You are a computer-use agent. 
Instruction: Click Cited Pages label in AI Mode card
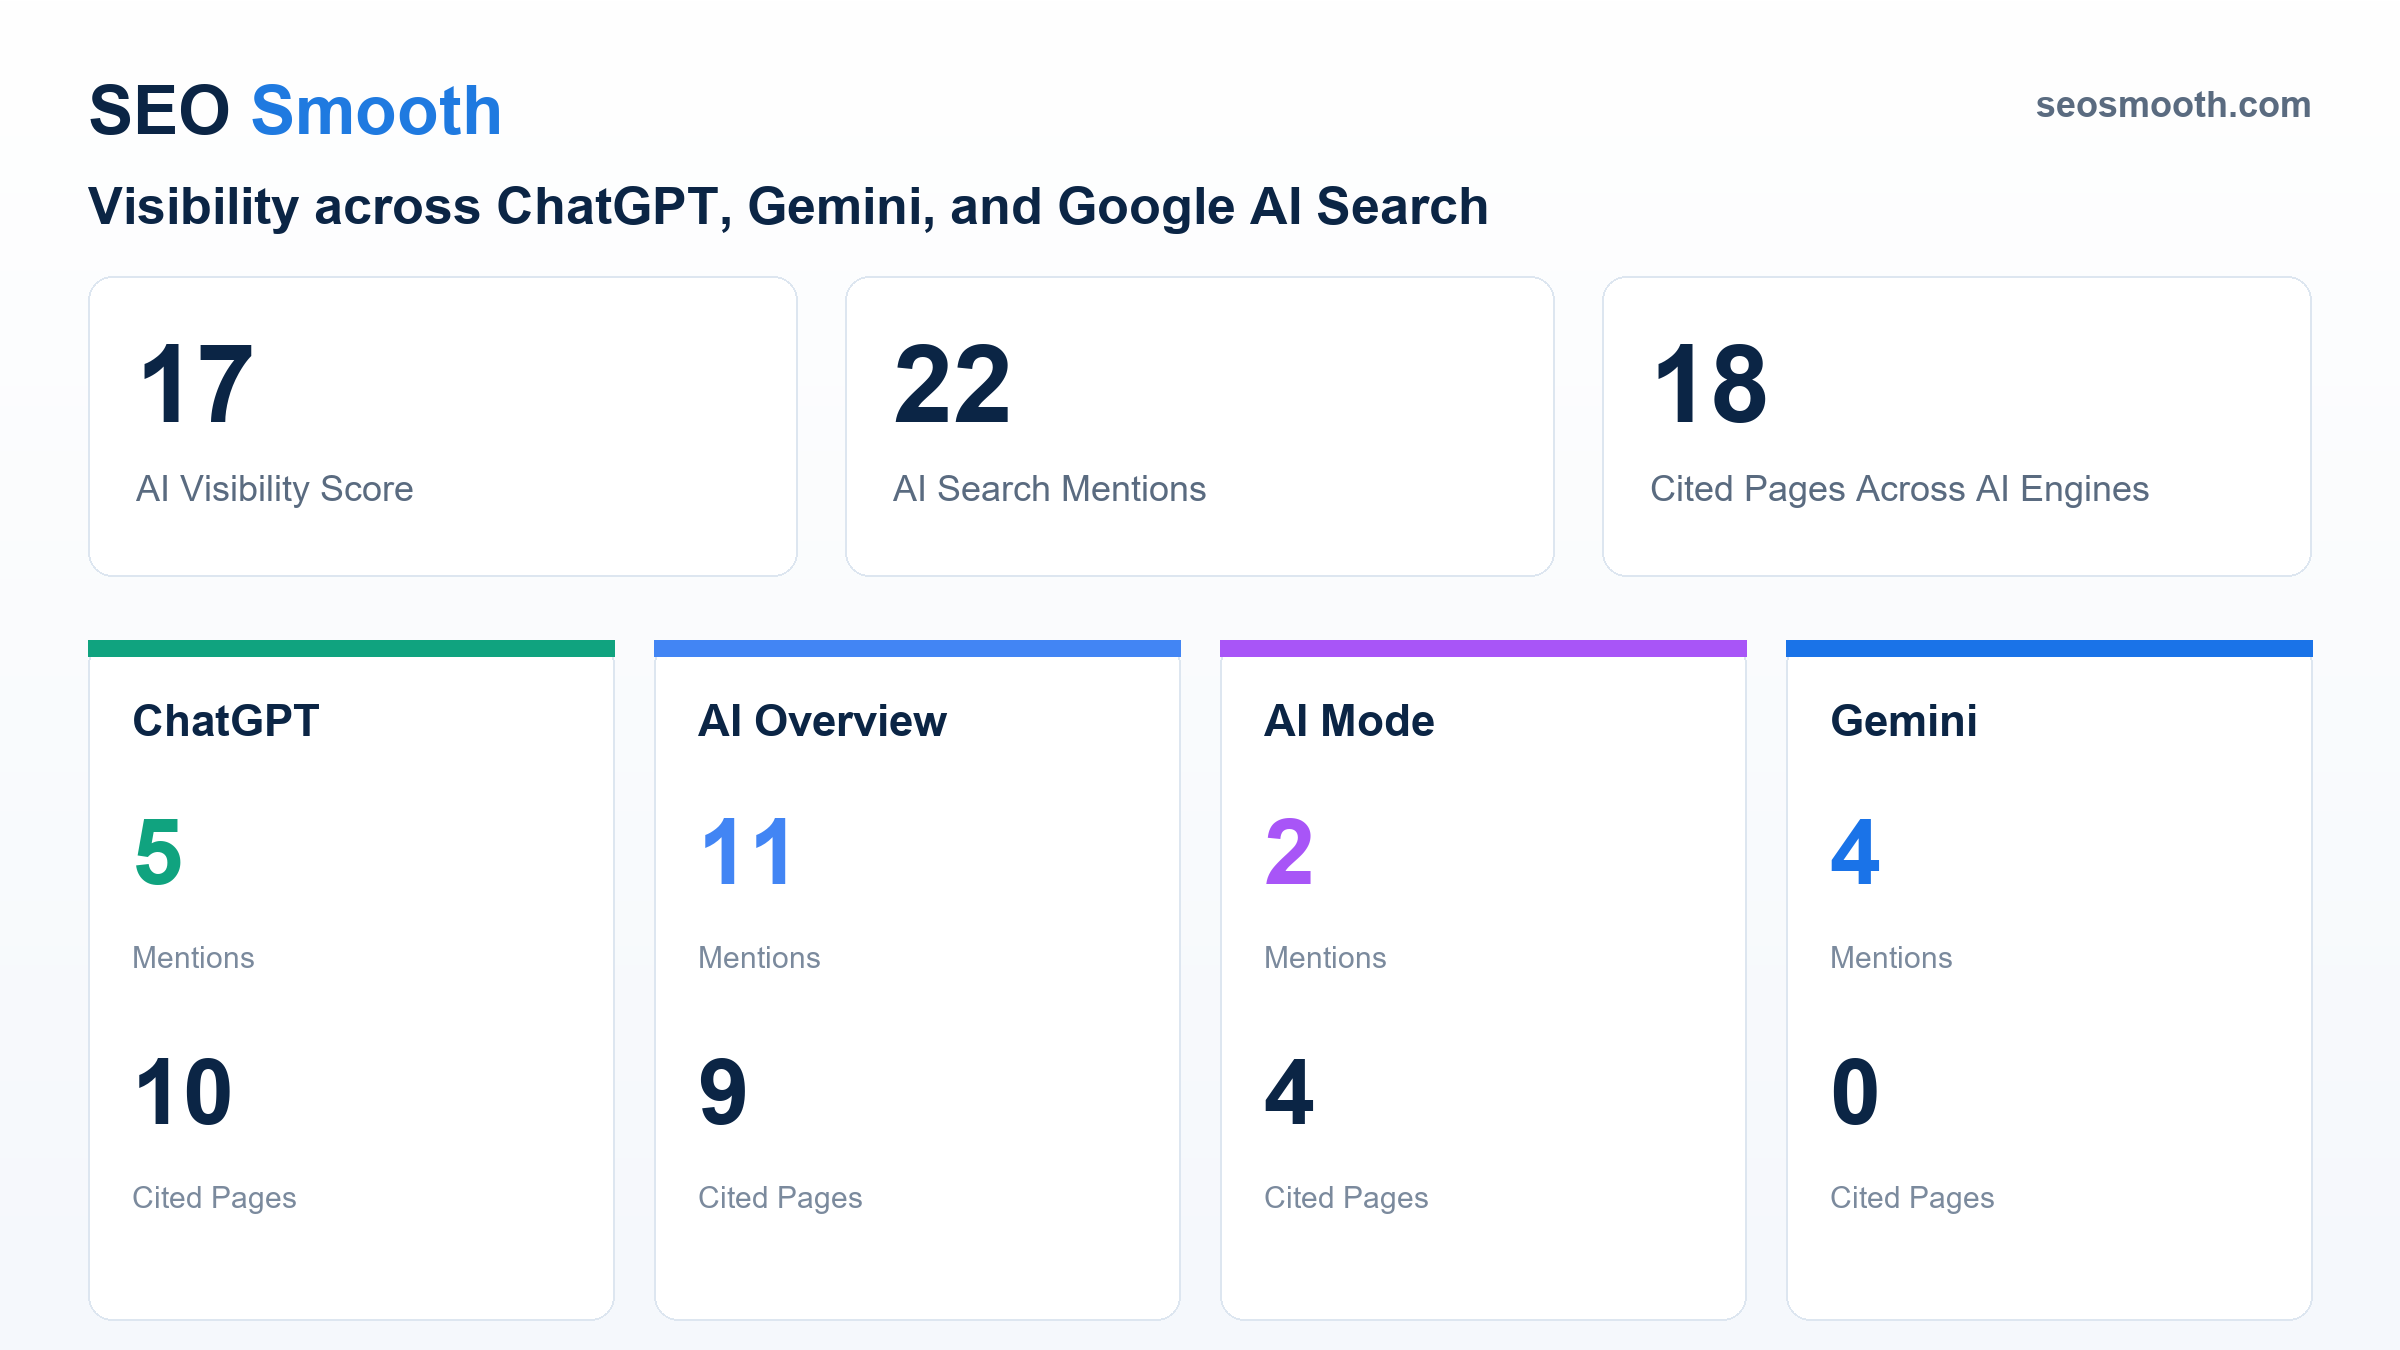(1347, 1198)
